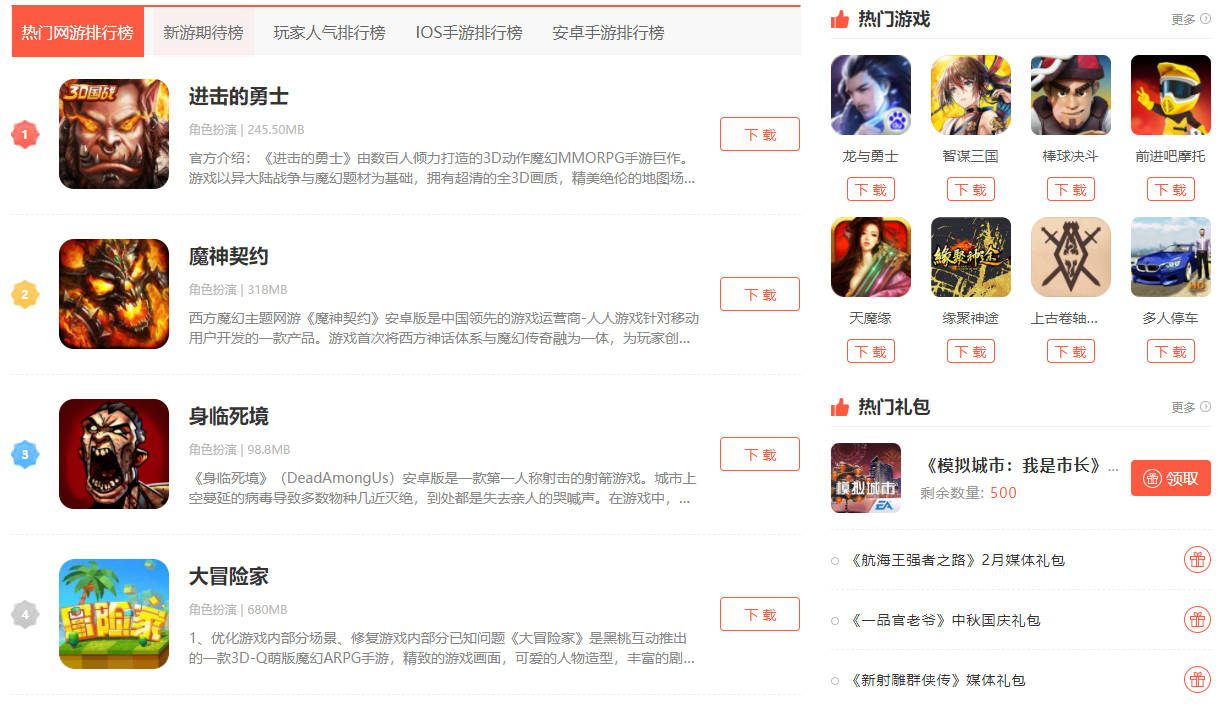
Task: Open the 前进吧摩托 game icon
Action: pyautogui.click(x=1171, y=95)
